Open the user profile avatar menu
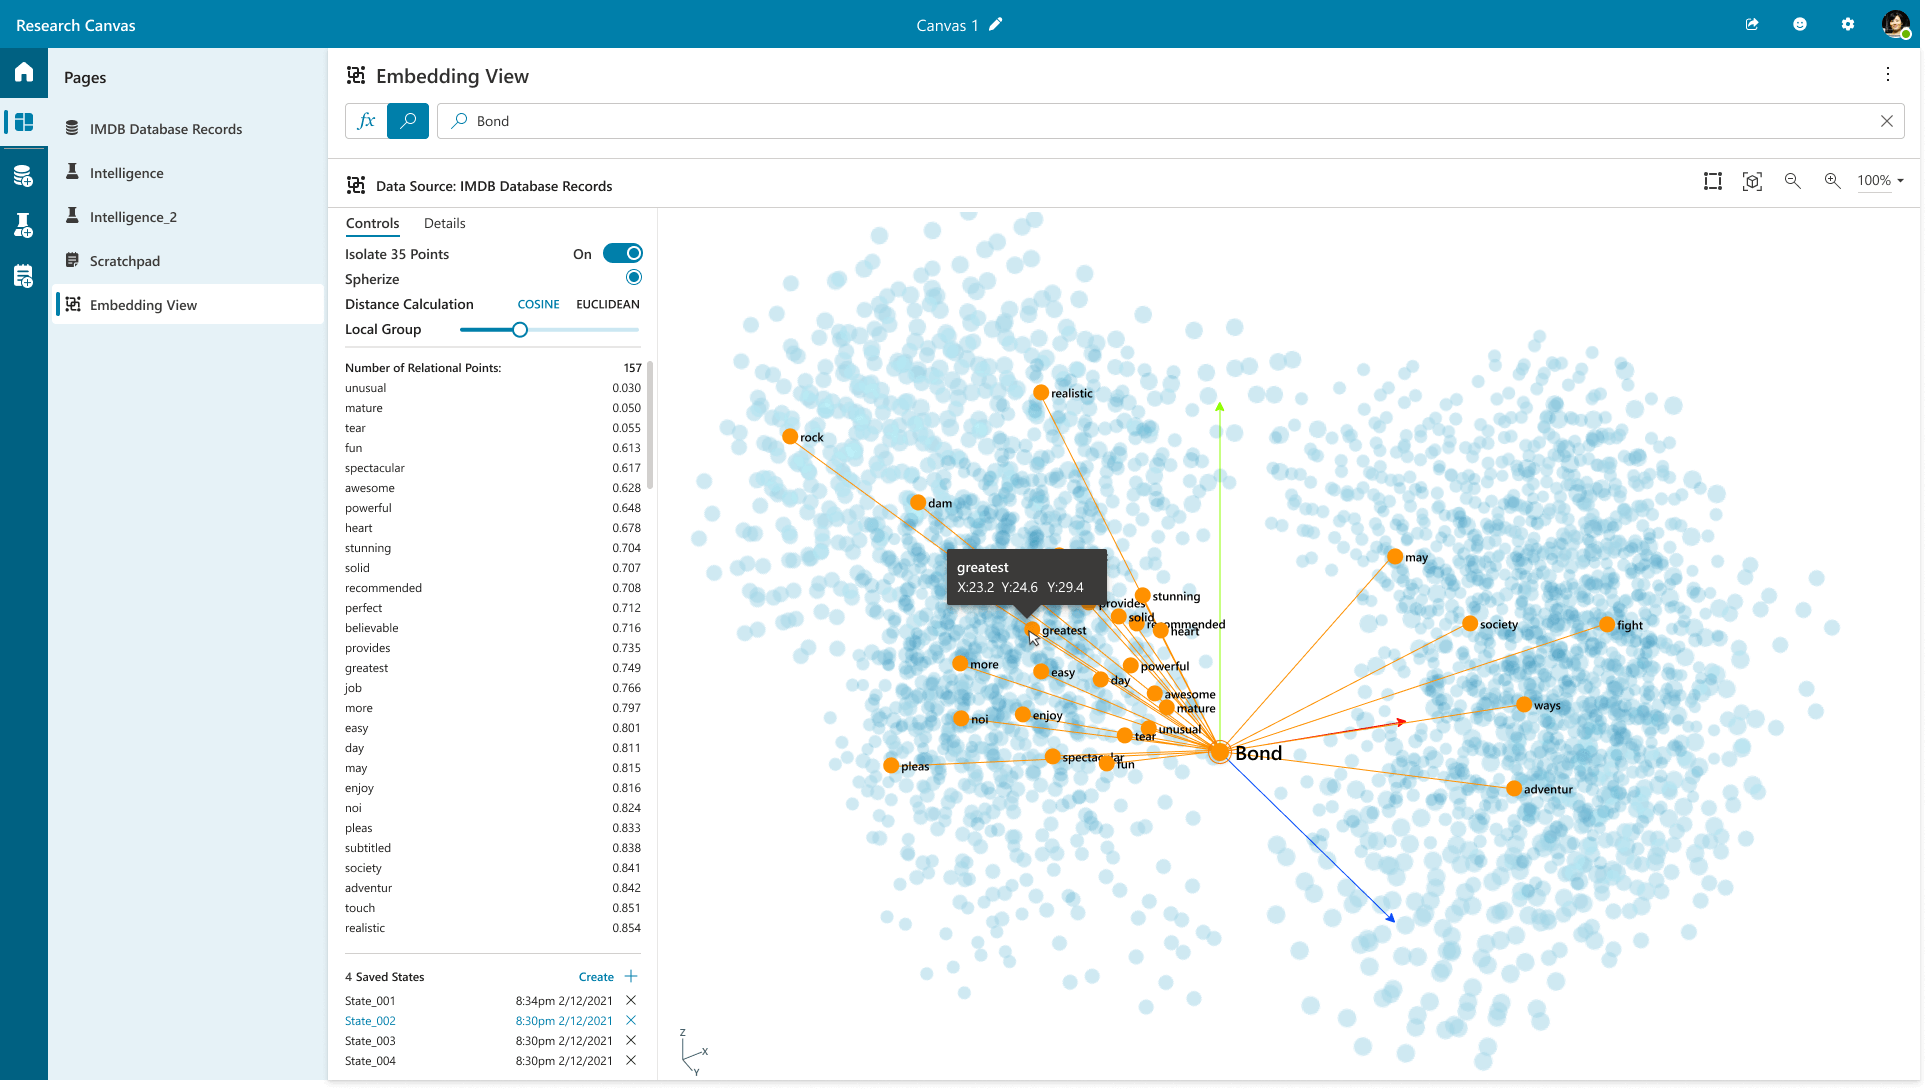The width and height of the screenshot is (1928, 1091). (x=1895, y=24)
